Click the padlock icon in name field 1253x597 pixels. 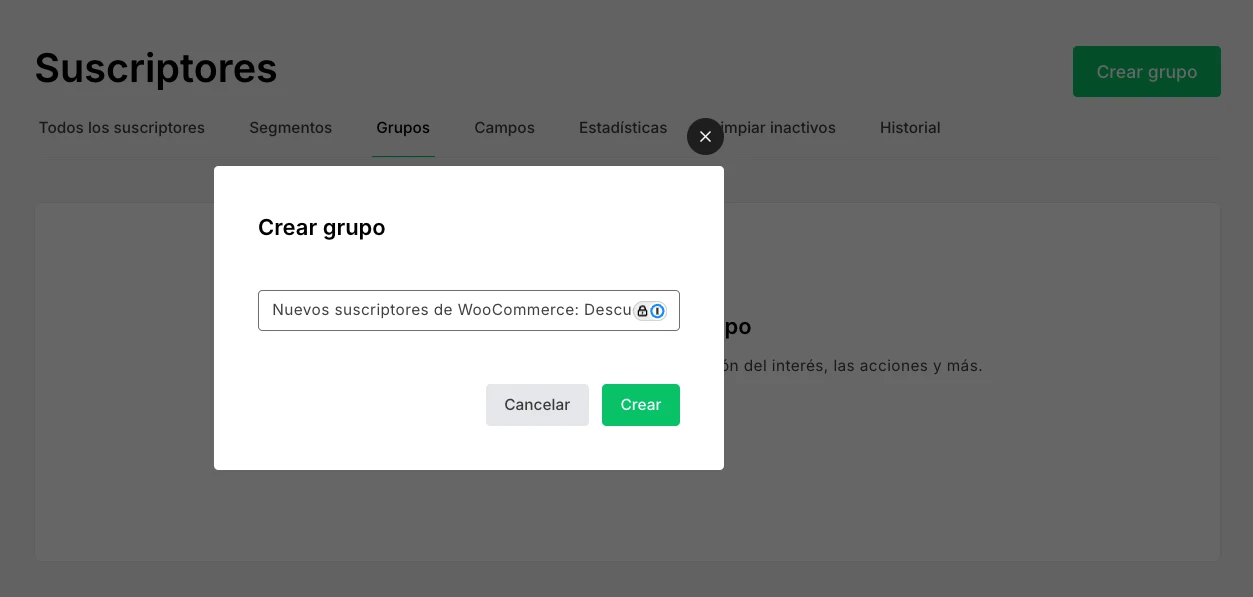[x=642, y=311]
